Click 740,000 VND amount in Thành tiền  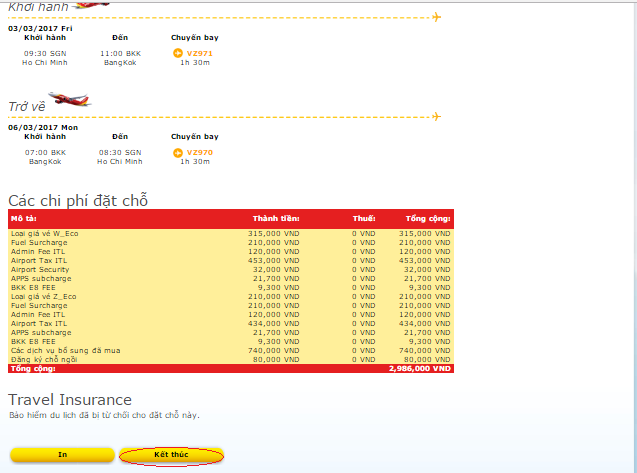(273, 350)
